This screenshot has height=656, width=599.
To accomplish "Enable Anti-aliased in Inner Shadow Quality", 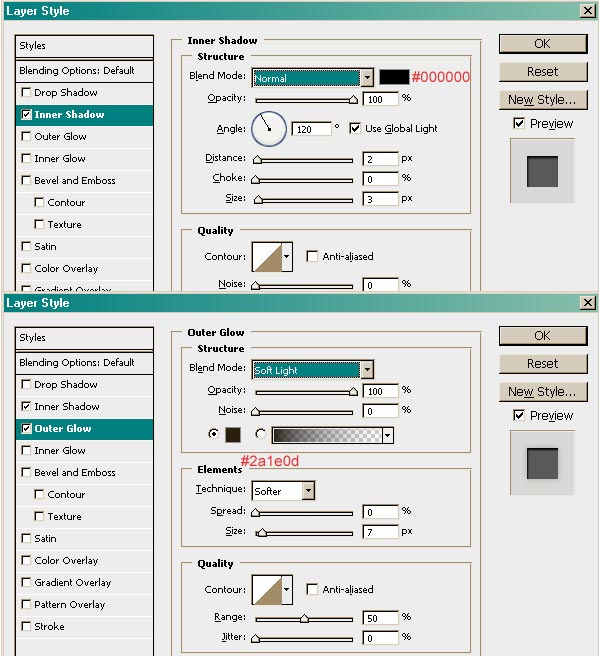I will pyautogui.click(x=312, y=256).
